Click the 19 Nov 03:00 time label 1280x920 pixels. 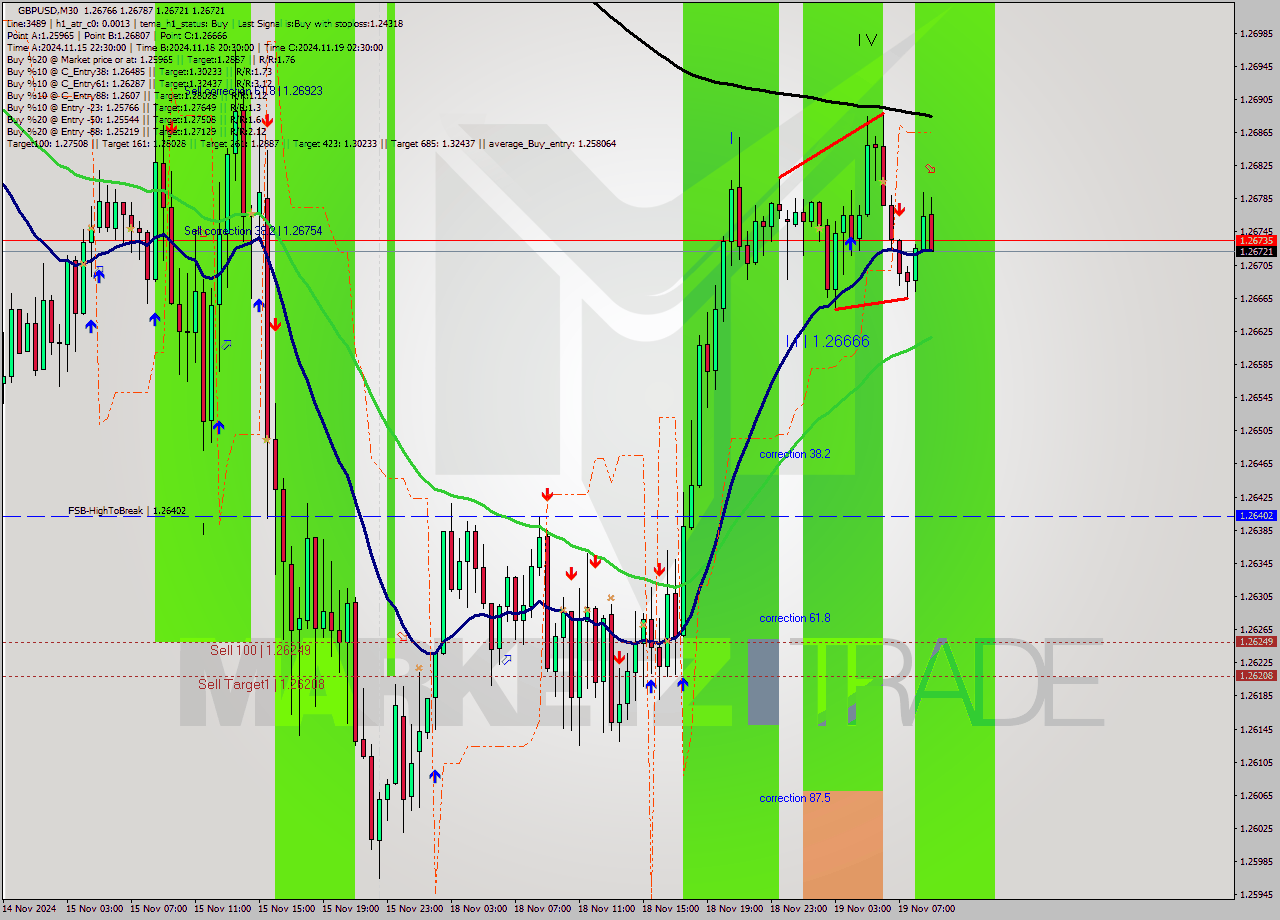(861, 909)
